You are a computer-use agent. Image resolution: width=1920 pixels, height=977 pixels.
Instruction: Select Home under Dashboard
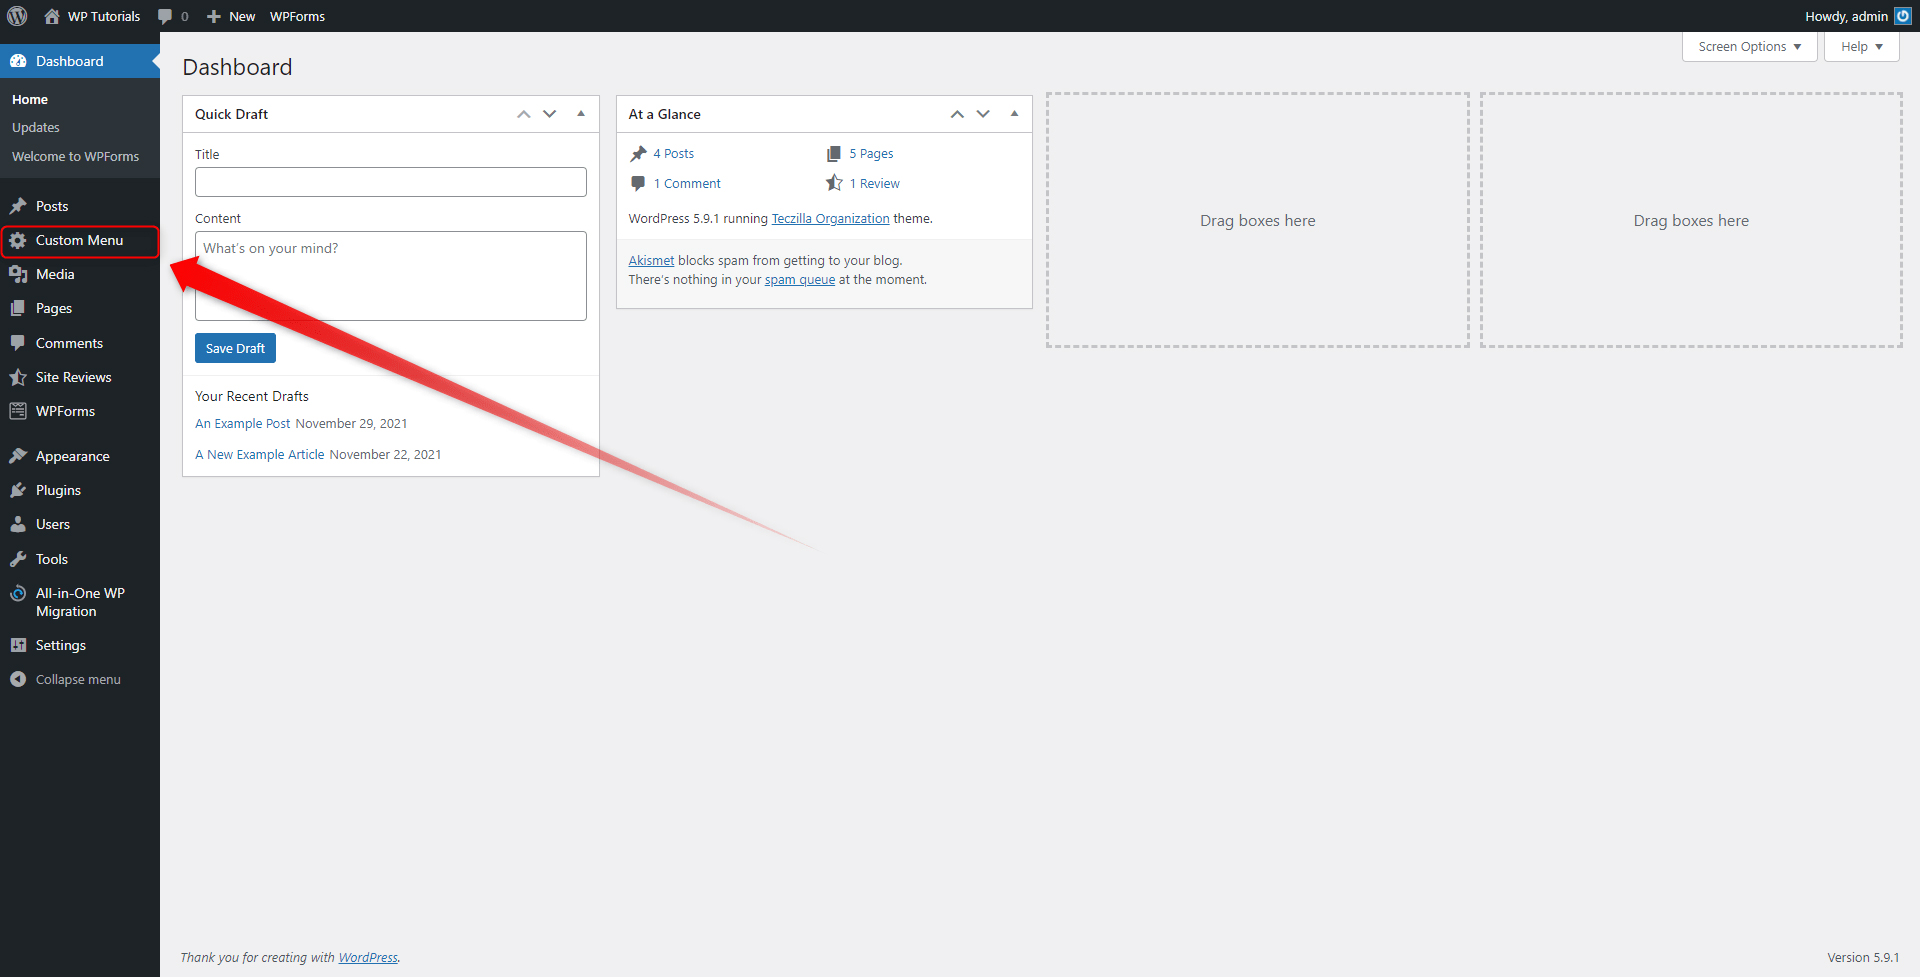(30, 100)
